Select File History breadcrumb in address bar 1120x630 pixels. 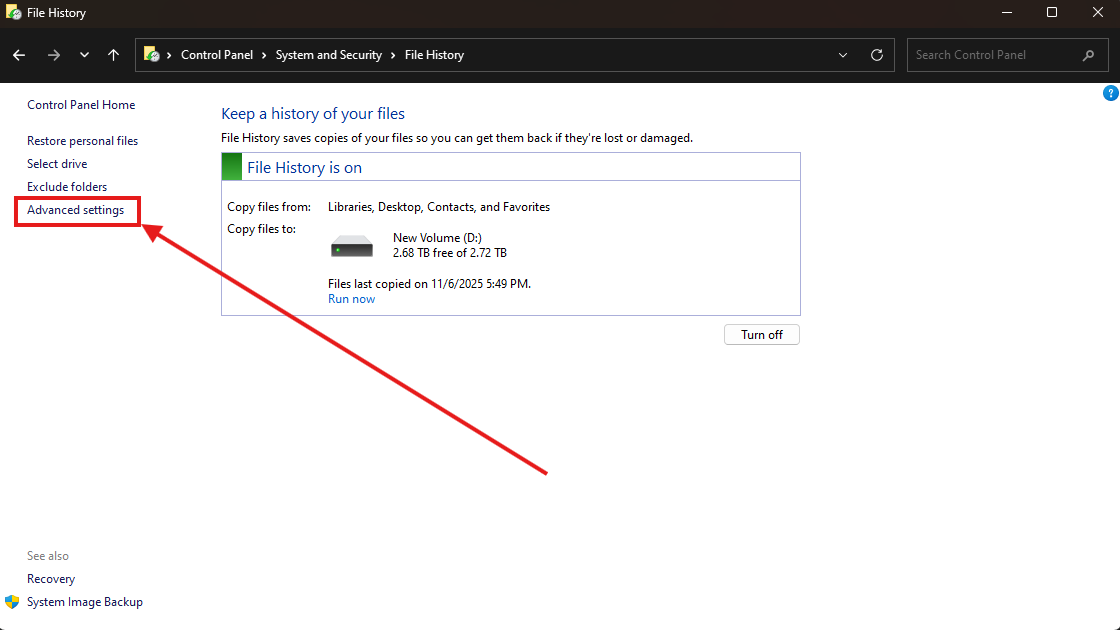tap(434, 55)
